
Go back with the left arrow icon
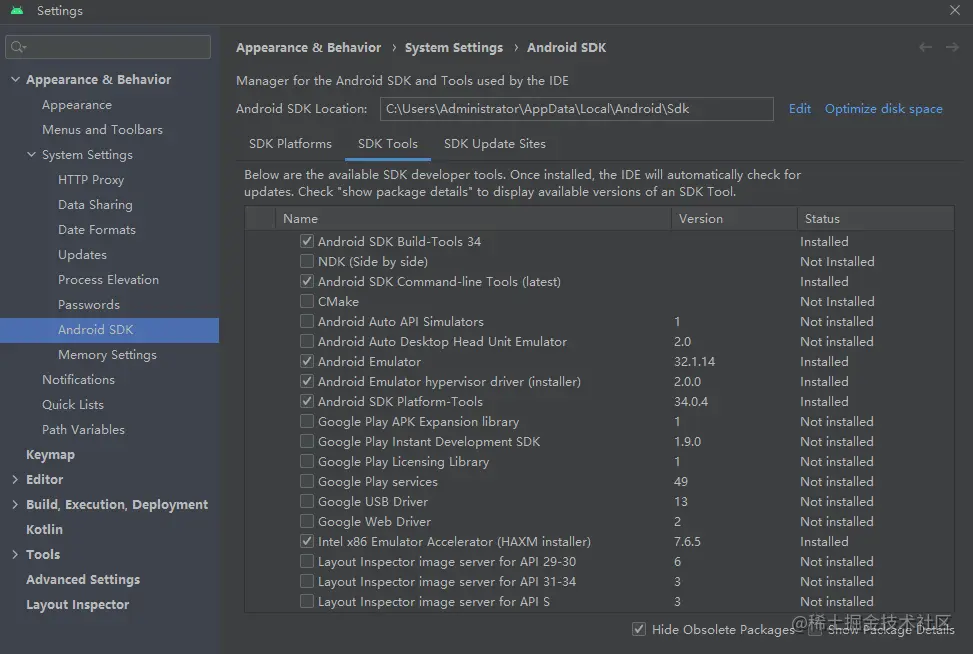tap(925, 47)
